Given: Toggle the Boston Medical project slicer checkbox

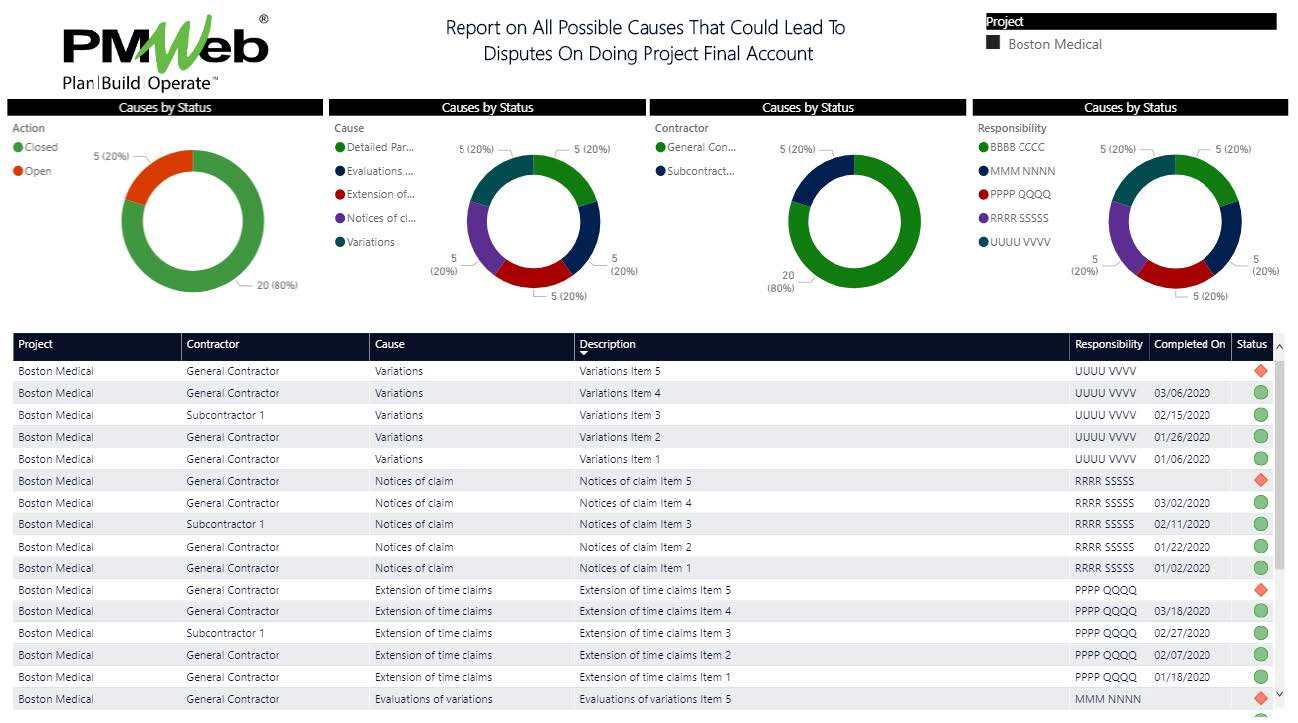Looking at the screenshot, I should 993,43.
